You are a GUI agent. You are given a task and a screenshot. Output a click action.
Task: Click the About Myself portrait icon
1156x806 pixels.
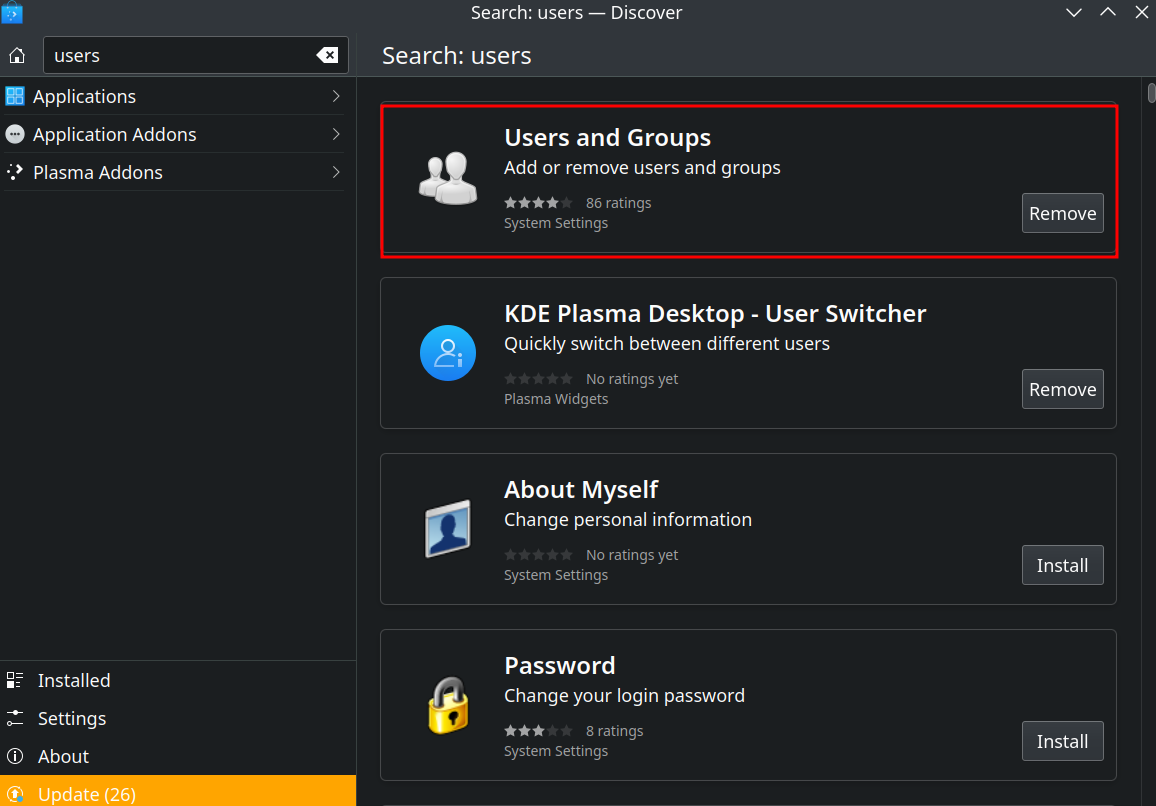coord(448,529)
